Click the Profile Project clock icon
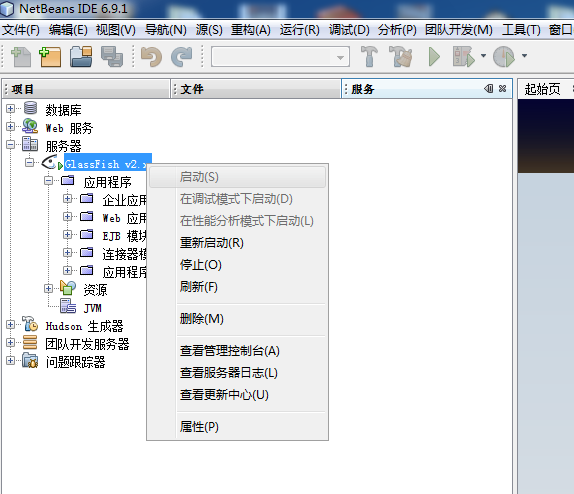Screen dimensions: 574x494 pyautogui.click(x=504, y=56)
